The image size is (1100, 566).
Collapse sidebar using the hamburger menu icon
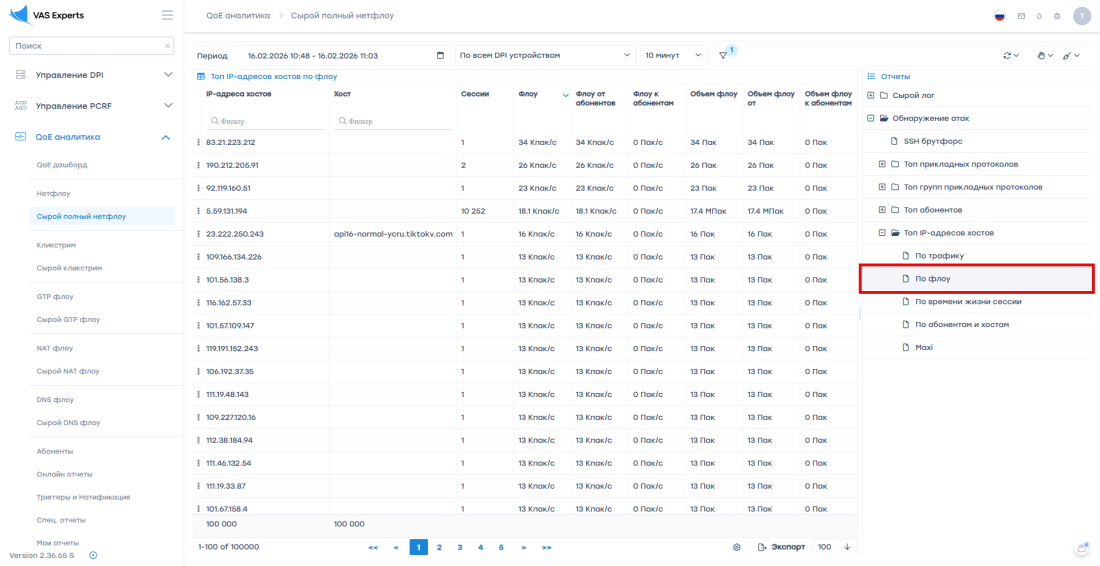coord(167,15)
